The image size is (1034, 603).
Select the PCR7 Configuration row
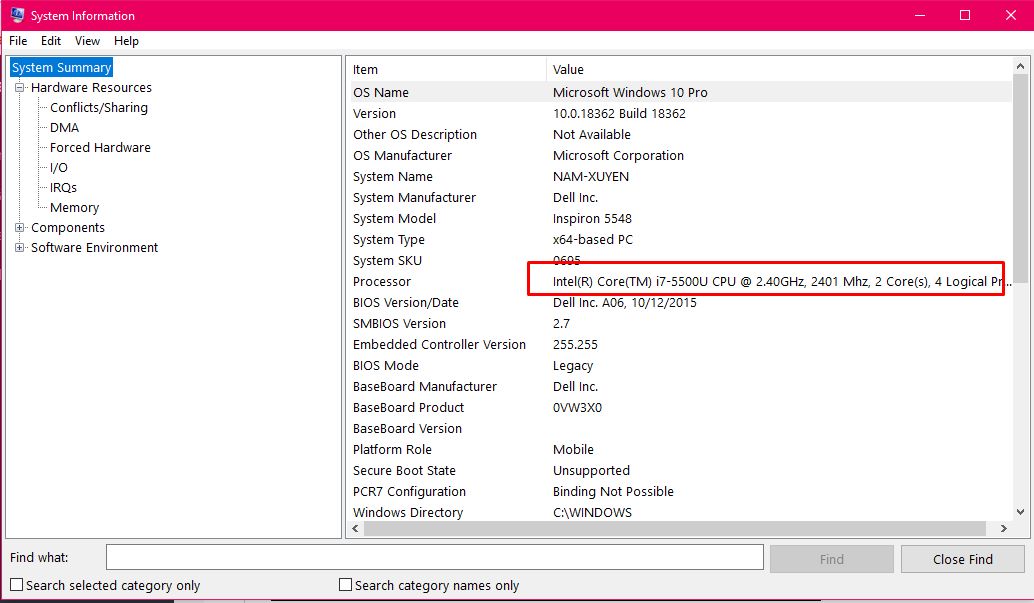click(679, 492)
